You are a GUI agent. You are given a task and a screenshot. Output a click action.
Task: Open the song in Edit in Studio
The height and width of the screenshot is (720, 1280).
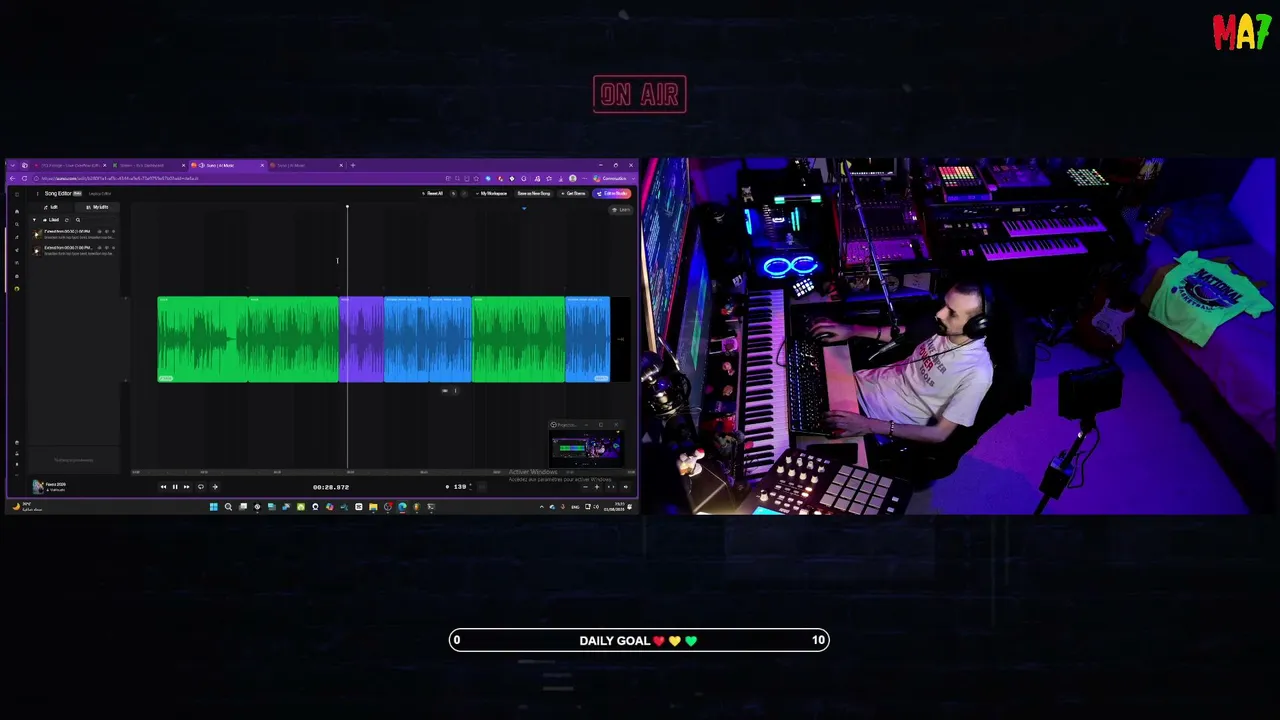point(613,193)
